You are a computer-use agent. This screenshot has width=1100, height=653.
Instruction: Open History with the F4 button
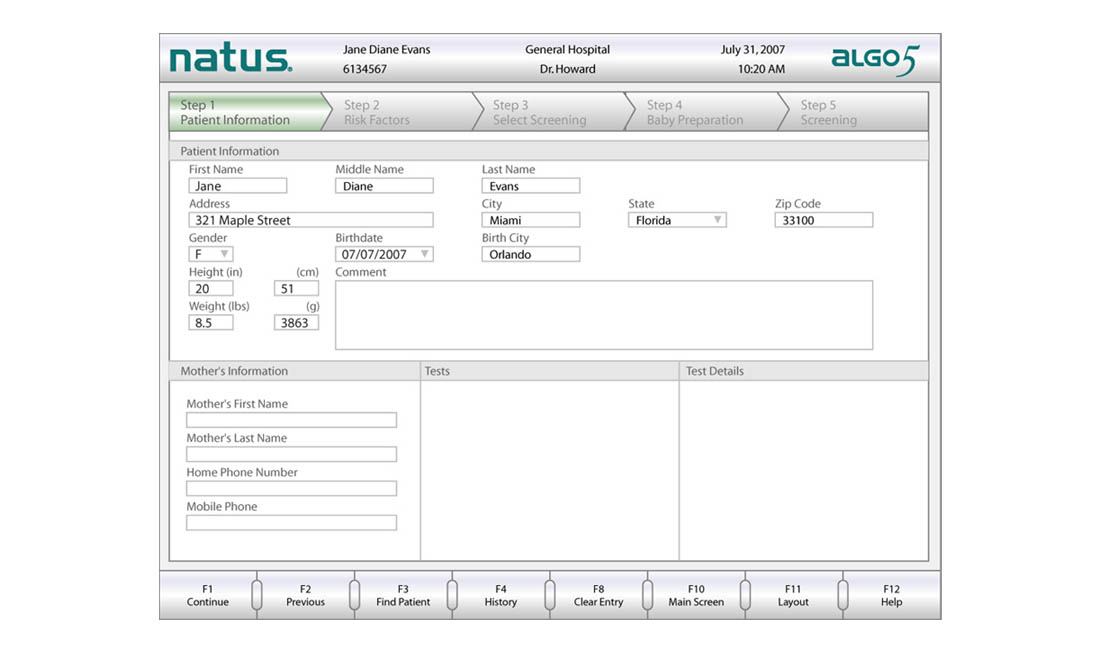pos(500,596)
